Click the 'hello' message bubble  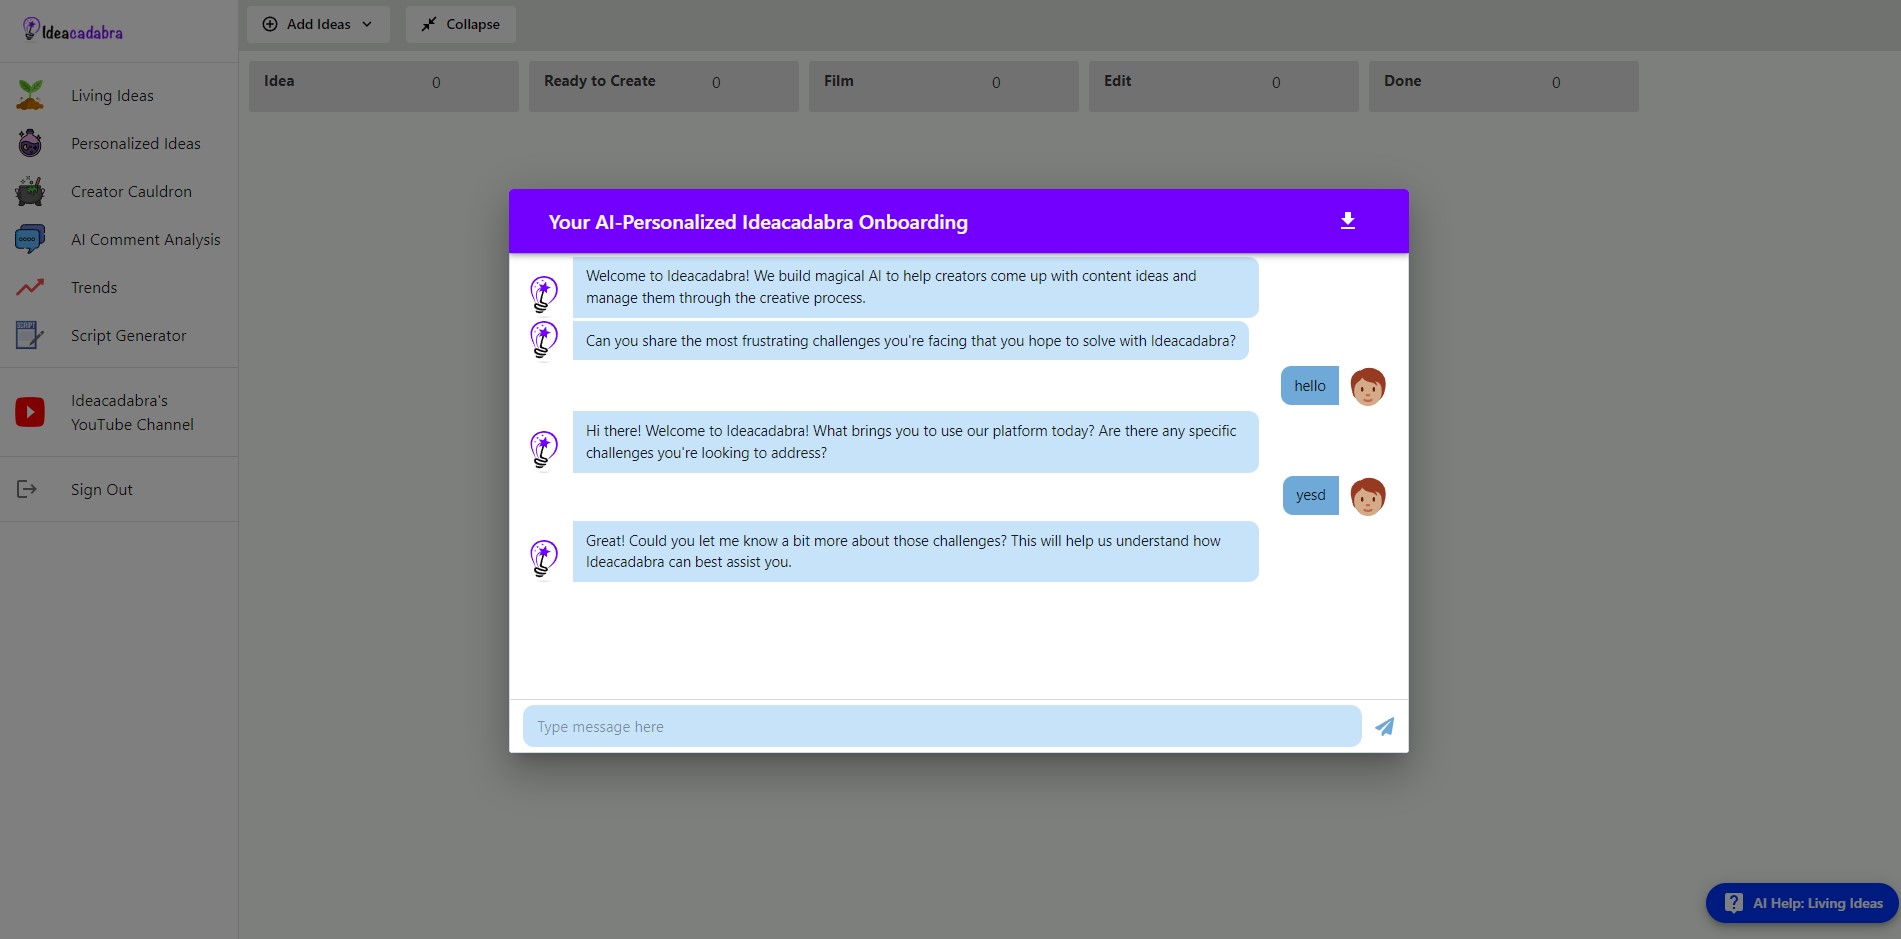pyautogui.click(x=1310, y=386)
